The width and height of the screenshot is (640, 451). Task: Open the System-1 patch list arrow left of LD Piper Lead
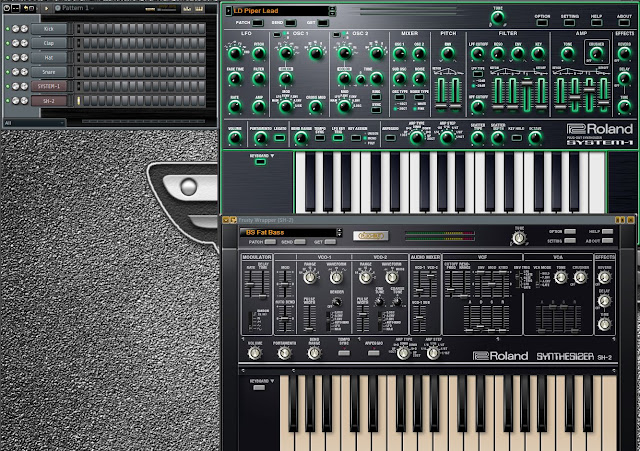228,11
